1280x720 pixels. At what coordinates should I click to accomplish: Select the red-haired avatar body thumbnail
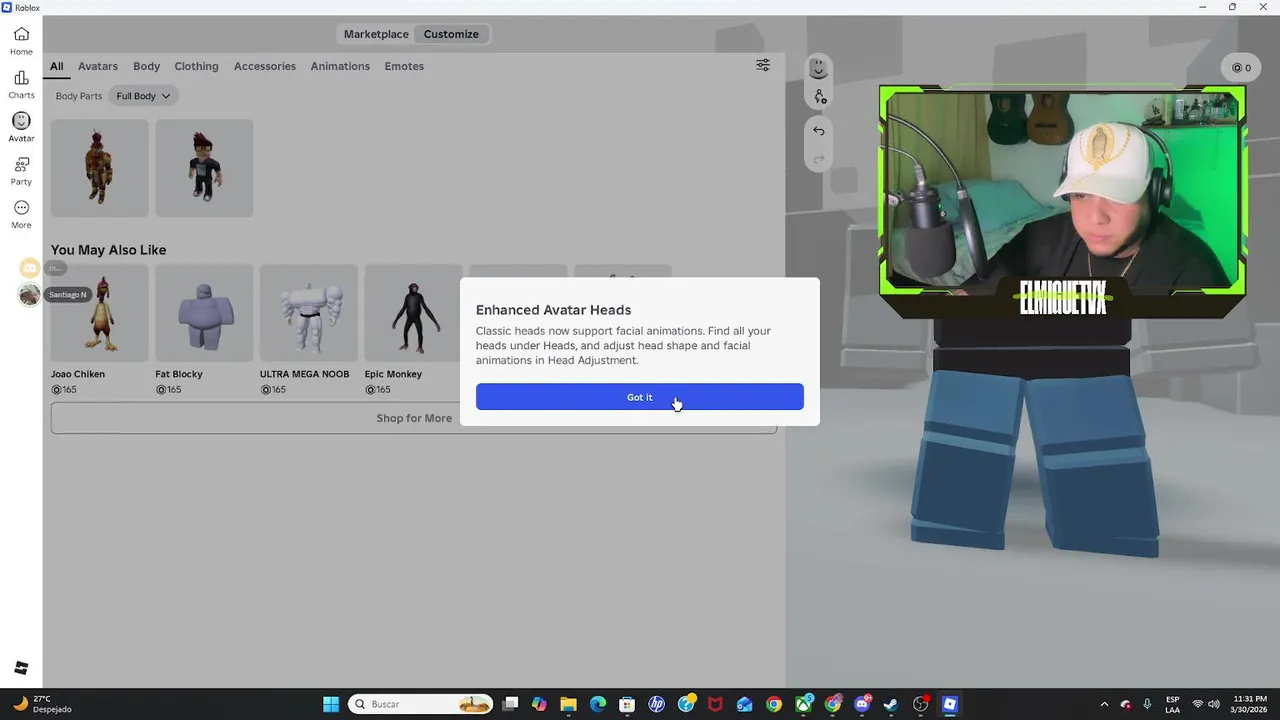204,168
